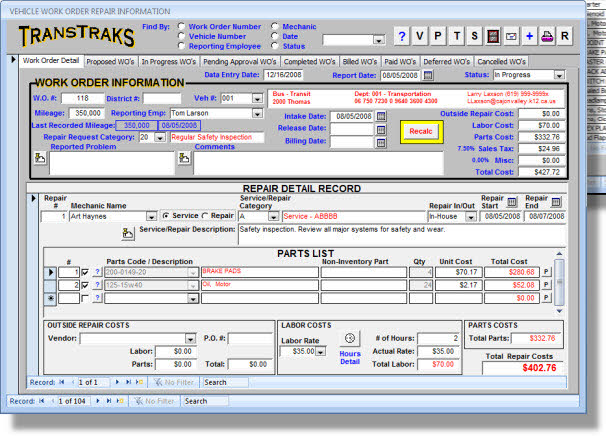Image resolution: width=606 pixels, height=436 pixels.
Task: Click the V toolbar button
Action: click(421, 36)
